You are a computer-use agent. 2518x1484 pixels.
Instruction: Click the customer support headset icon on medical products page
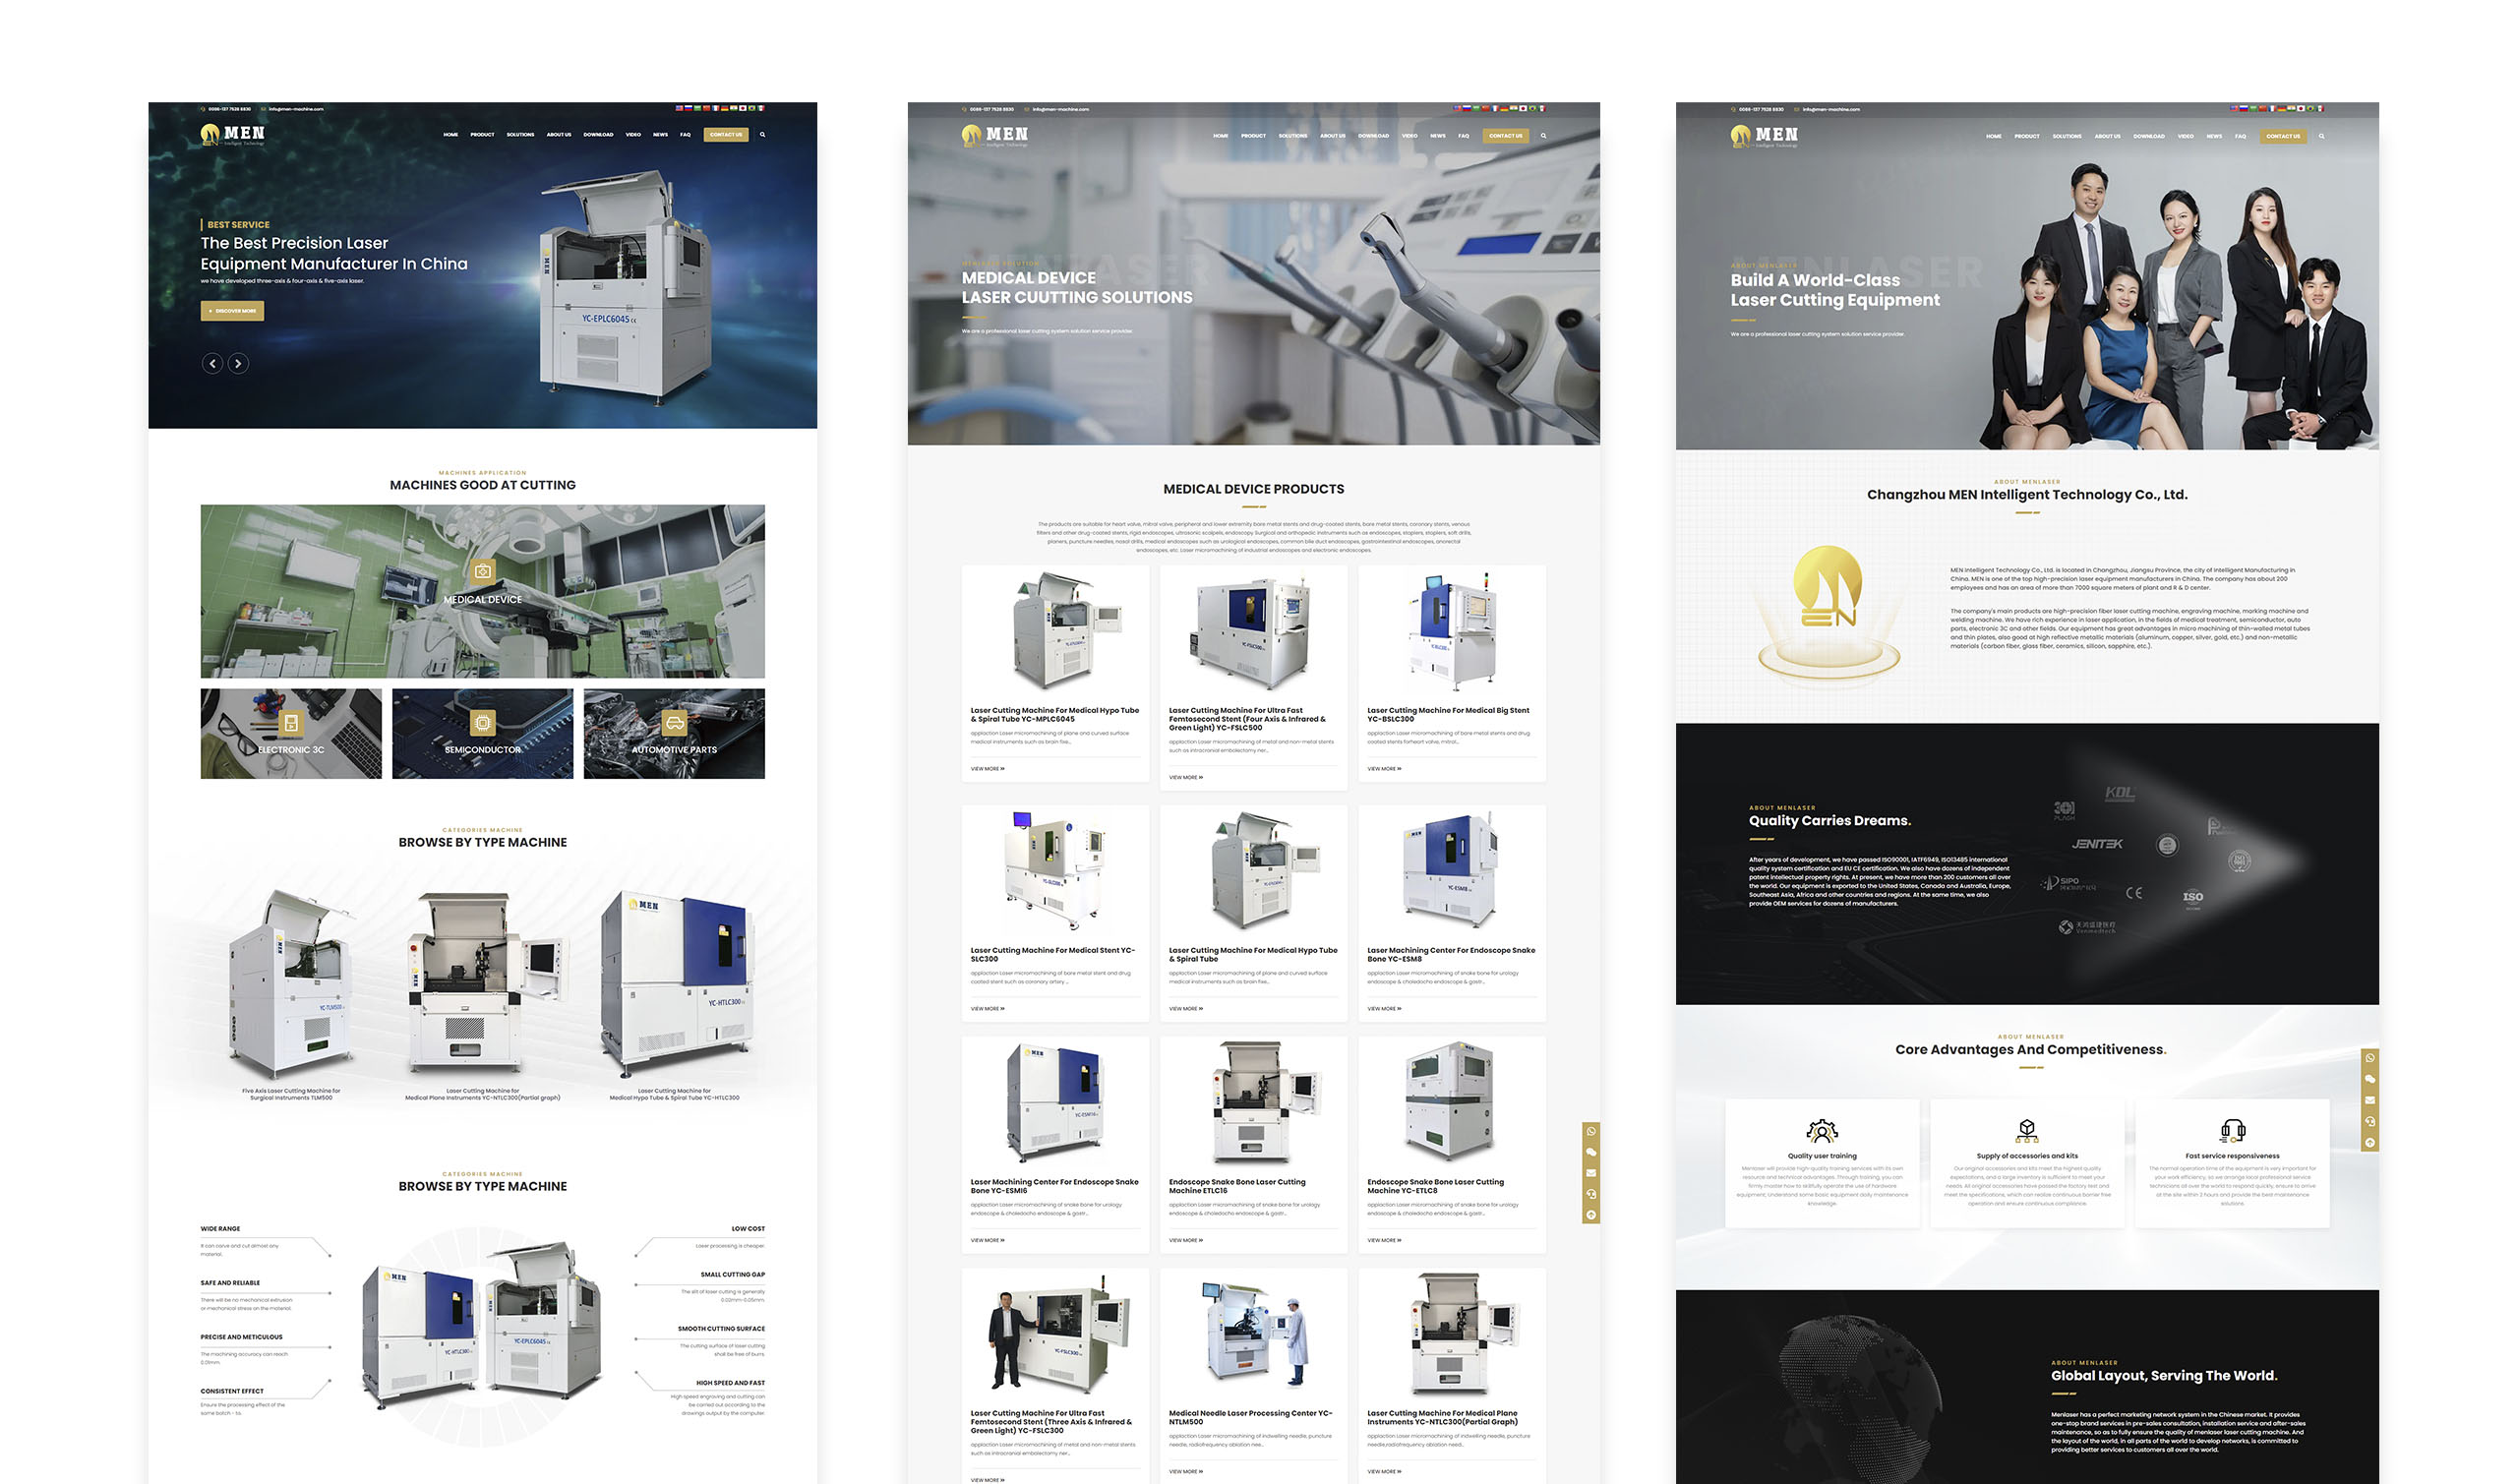click(1591, 1194)
